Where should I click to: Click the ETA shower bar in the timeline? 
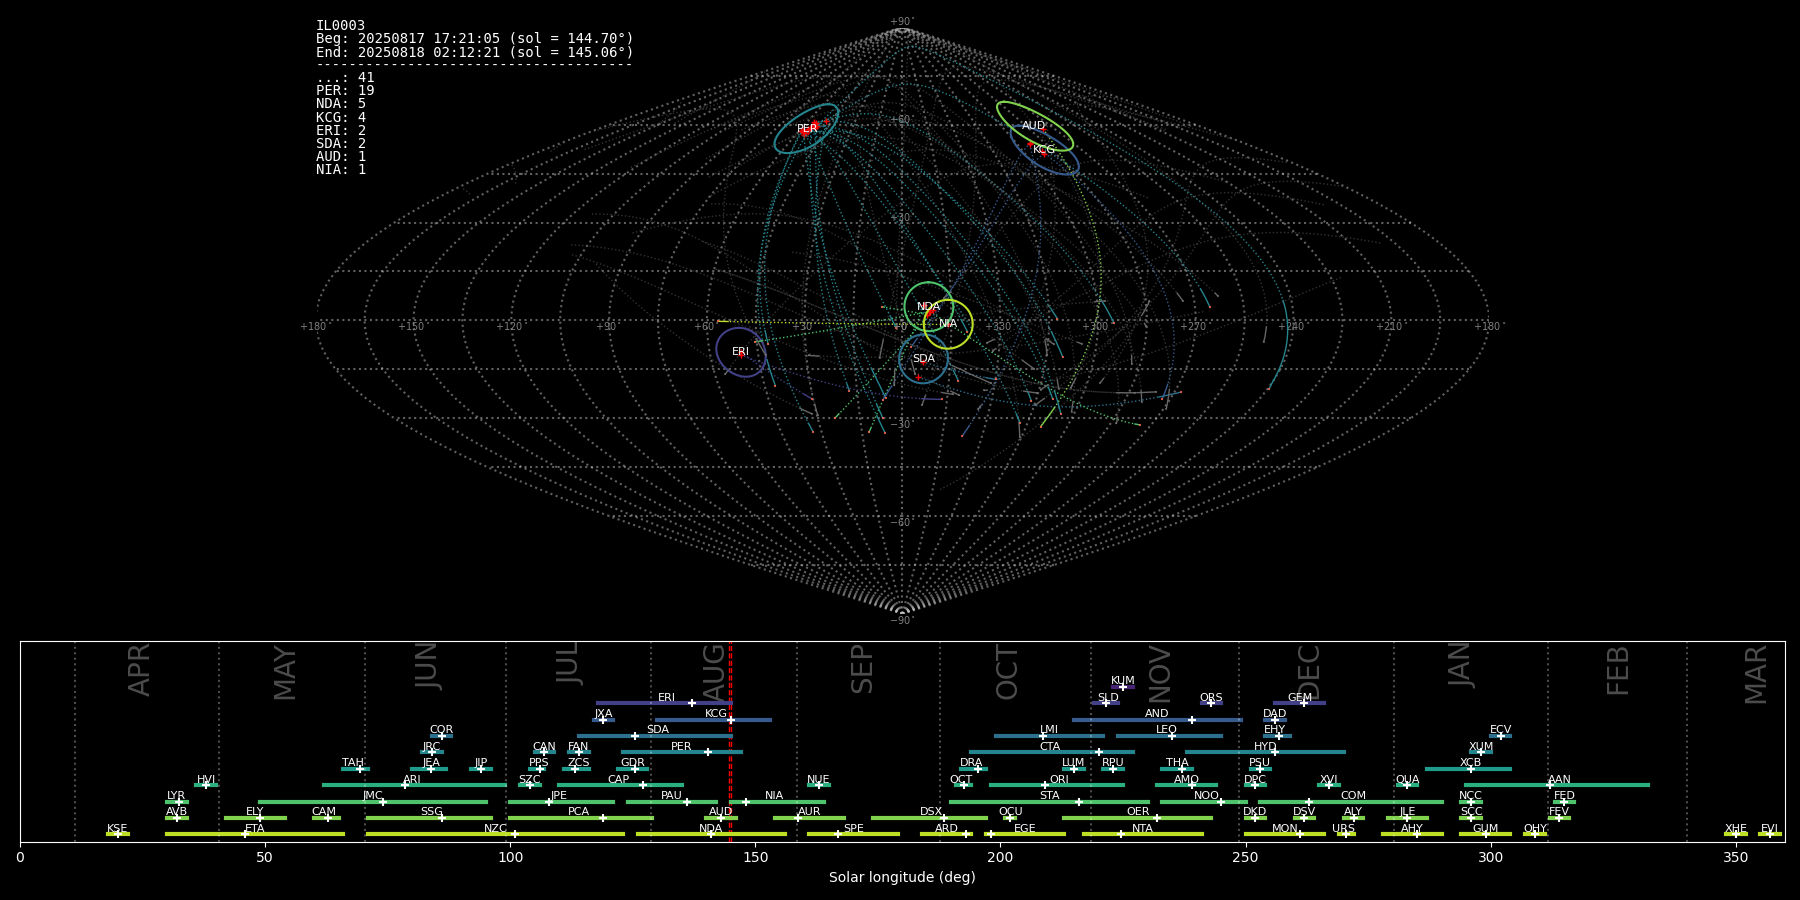(255, 834)
